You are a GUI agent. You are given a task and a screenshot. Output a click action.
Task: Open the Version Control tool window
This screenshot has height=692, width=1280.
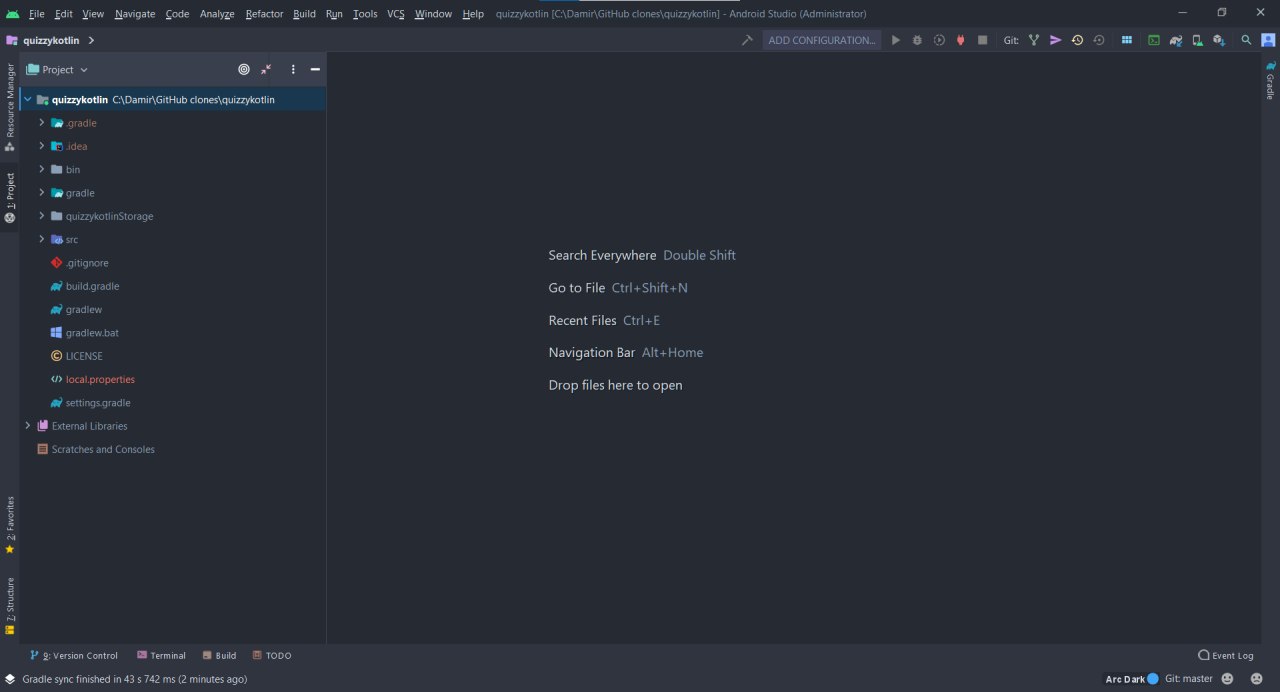tap(74, 656)
